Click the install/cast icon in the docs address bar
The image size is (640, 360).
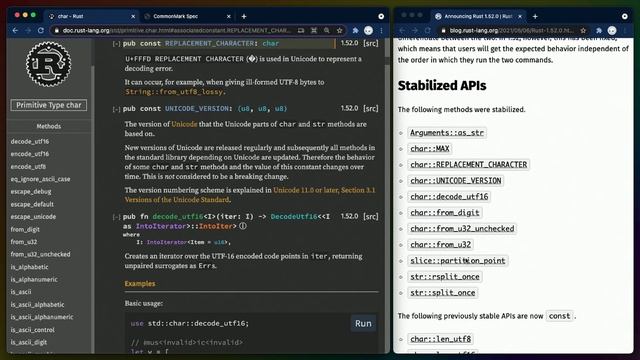tap(301, 31)
